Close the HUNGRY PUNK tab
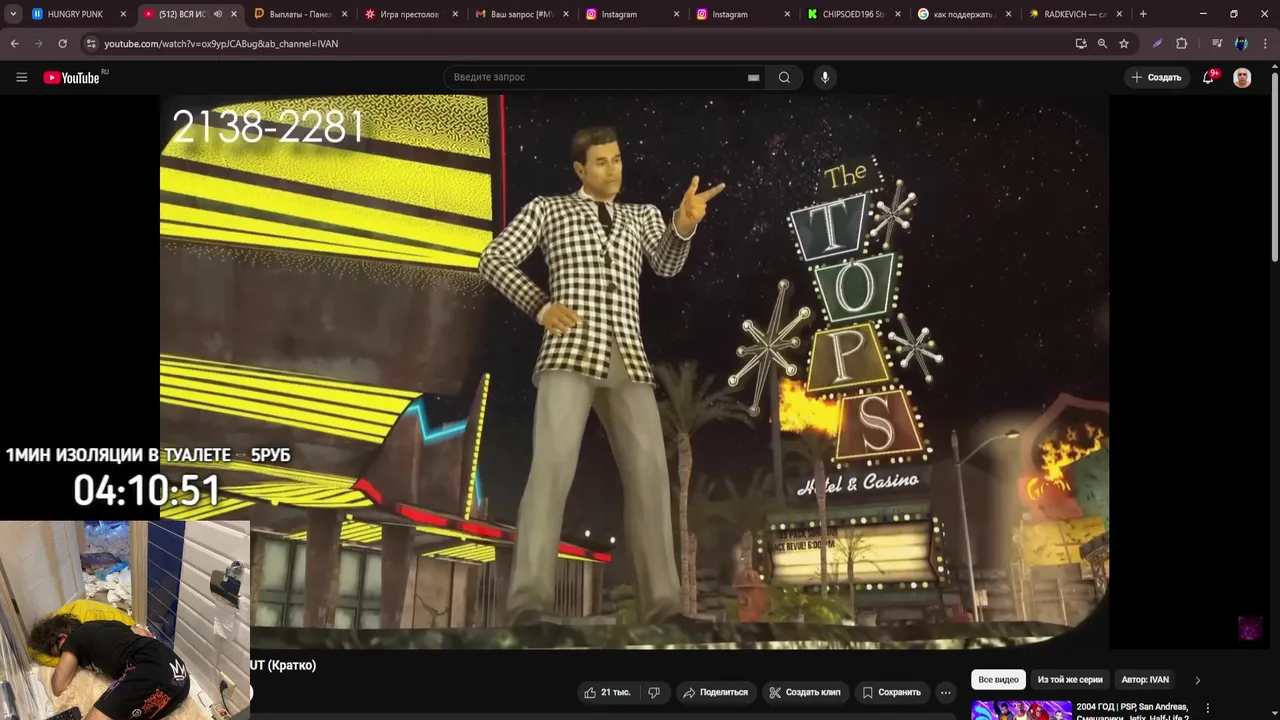The width and height of the screenshot is (1280, 720). coord(123,14)
